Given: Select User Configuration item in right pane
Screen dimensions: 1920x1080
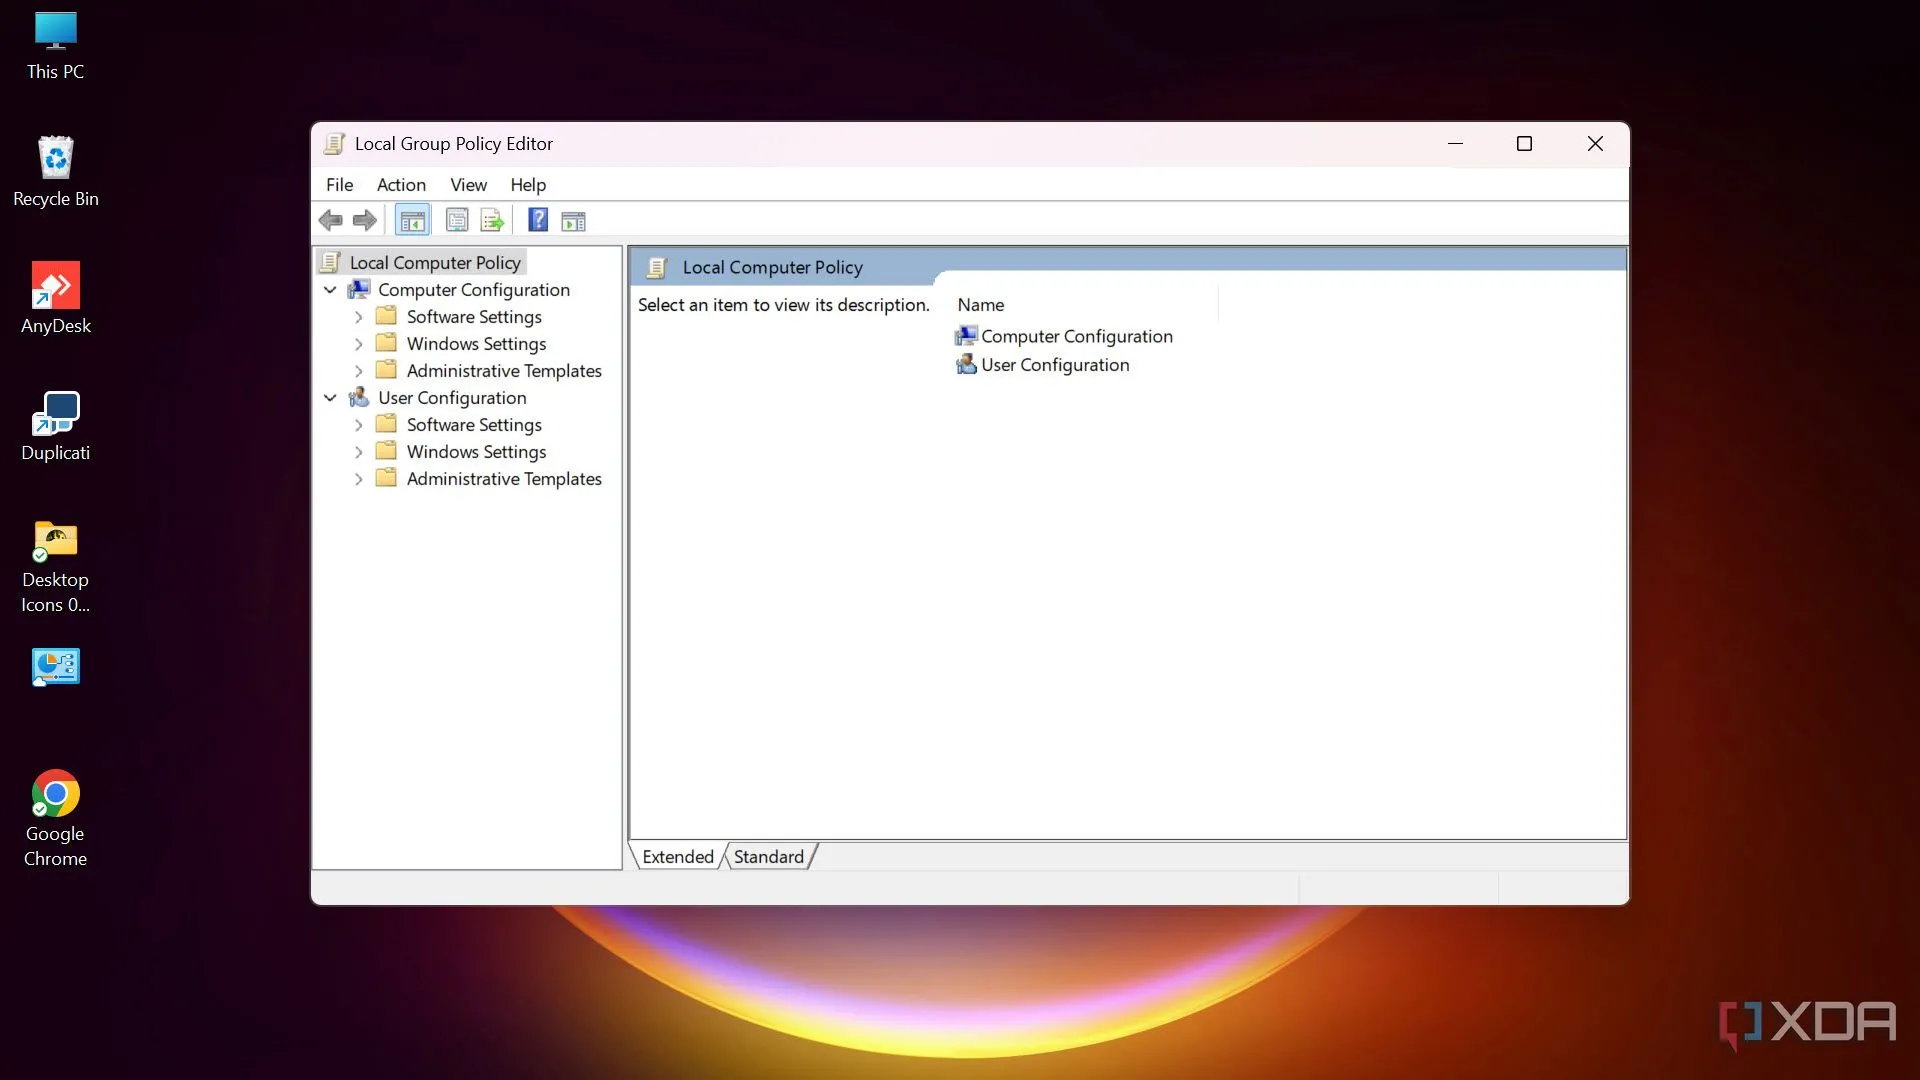Looking at the screenshot, I should pos(1054,365).
